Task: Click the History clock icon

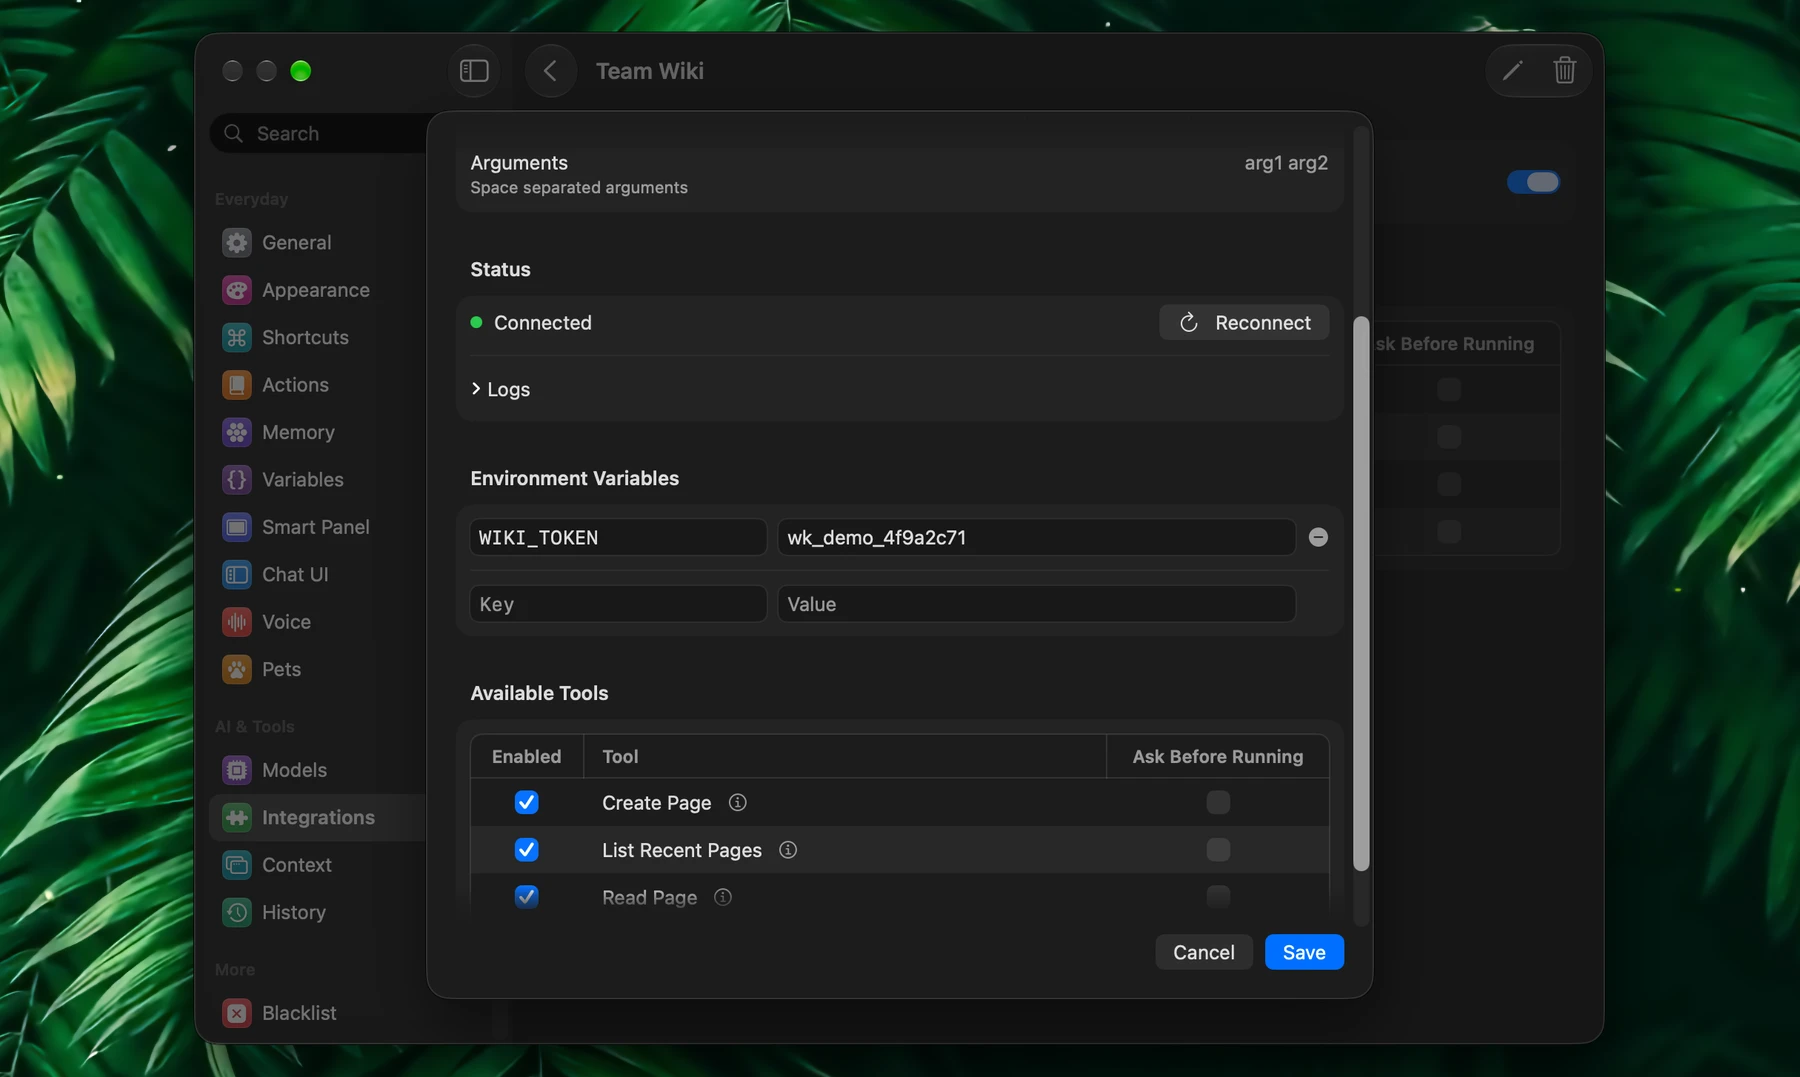Action: (237, 913)
